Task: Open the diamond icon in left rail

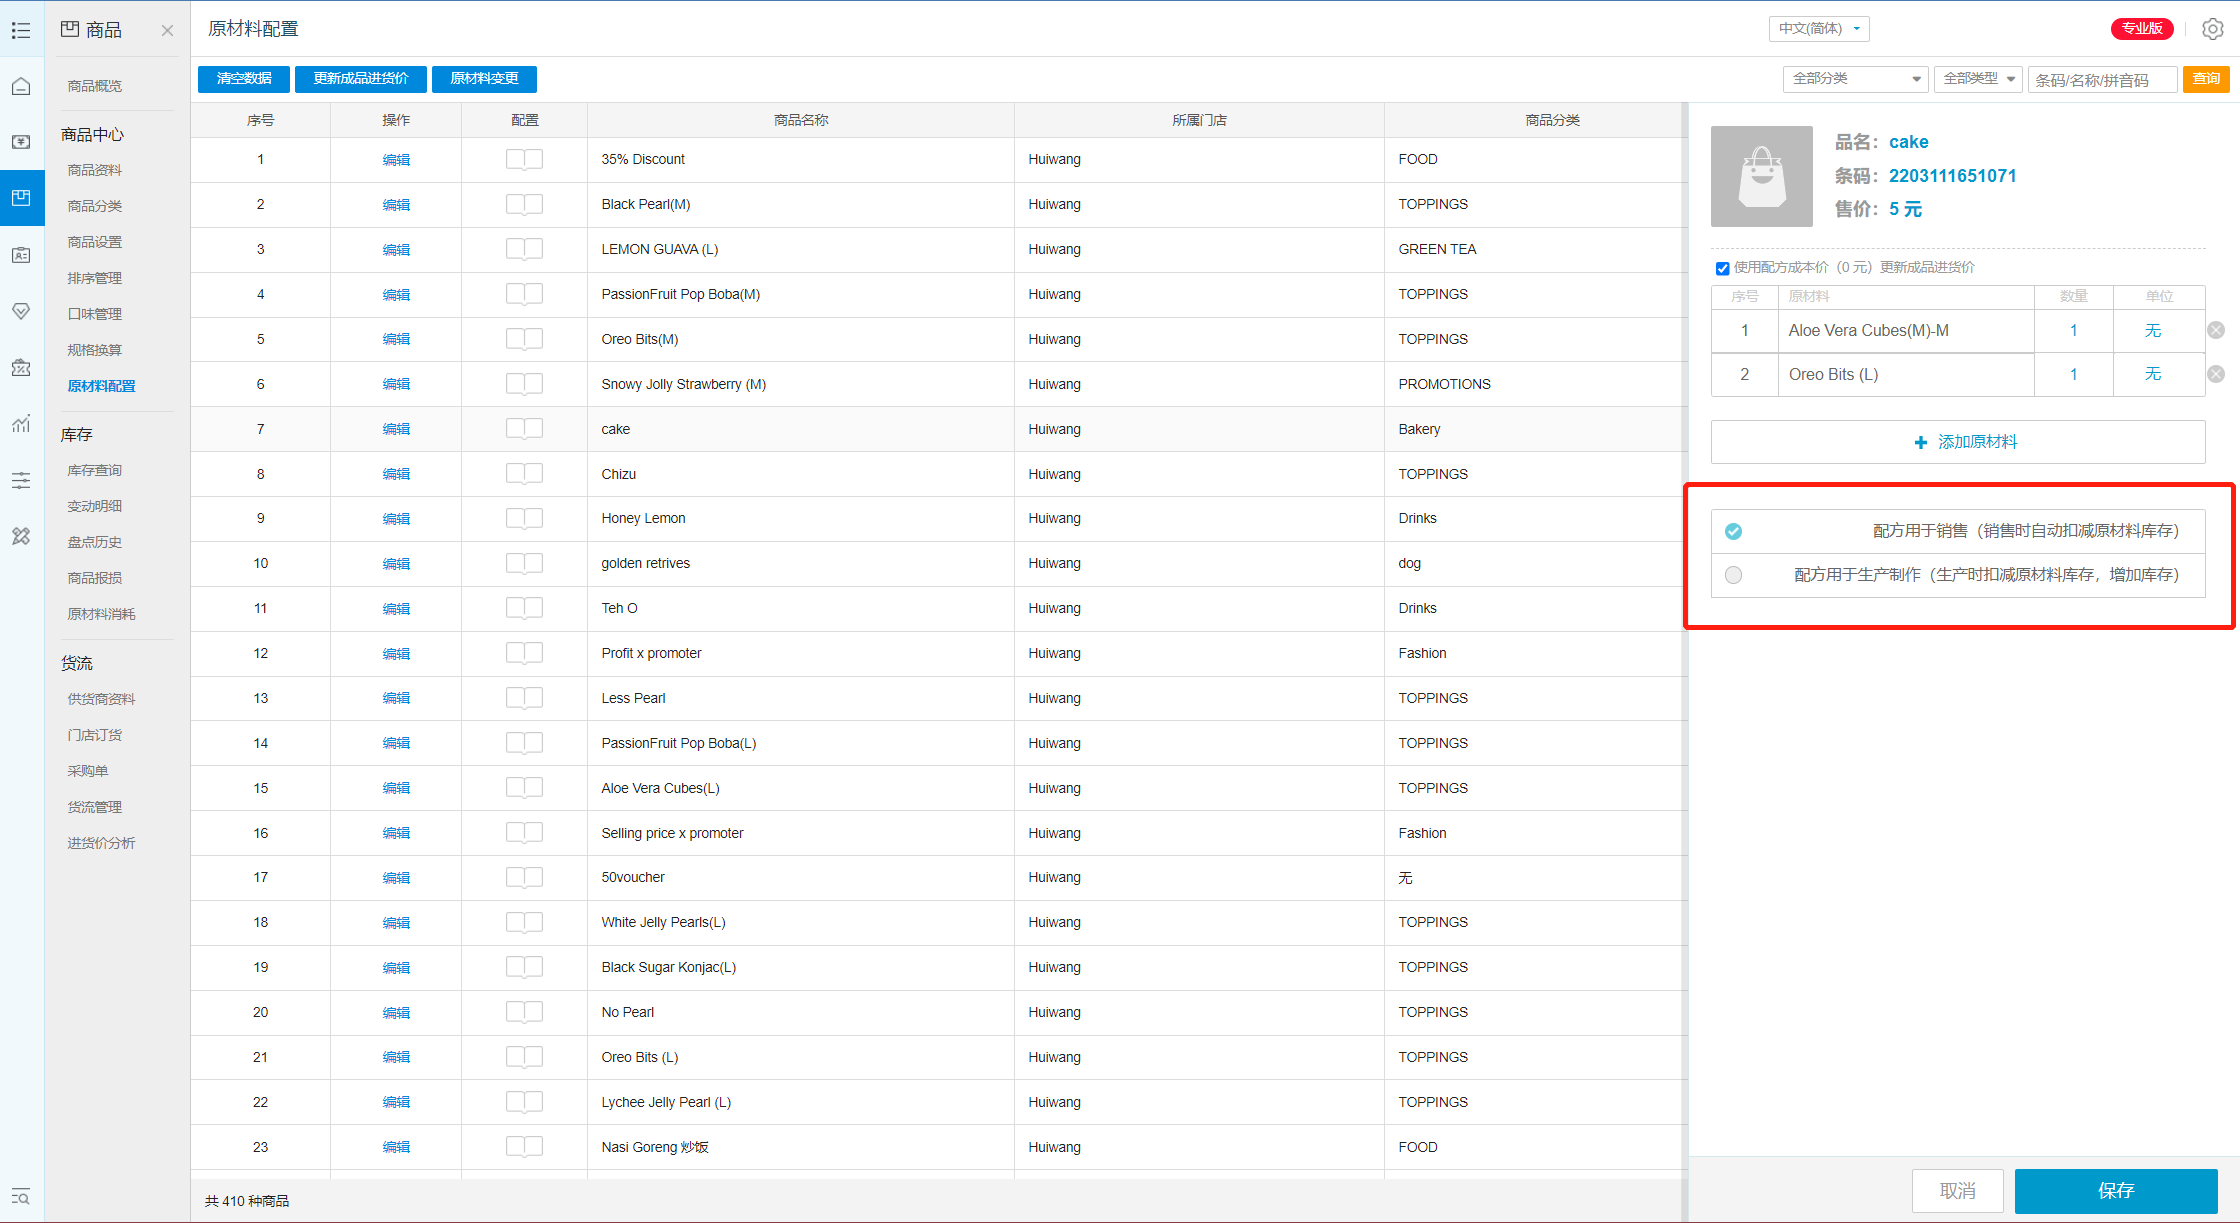Action: click(21, 311)
